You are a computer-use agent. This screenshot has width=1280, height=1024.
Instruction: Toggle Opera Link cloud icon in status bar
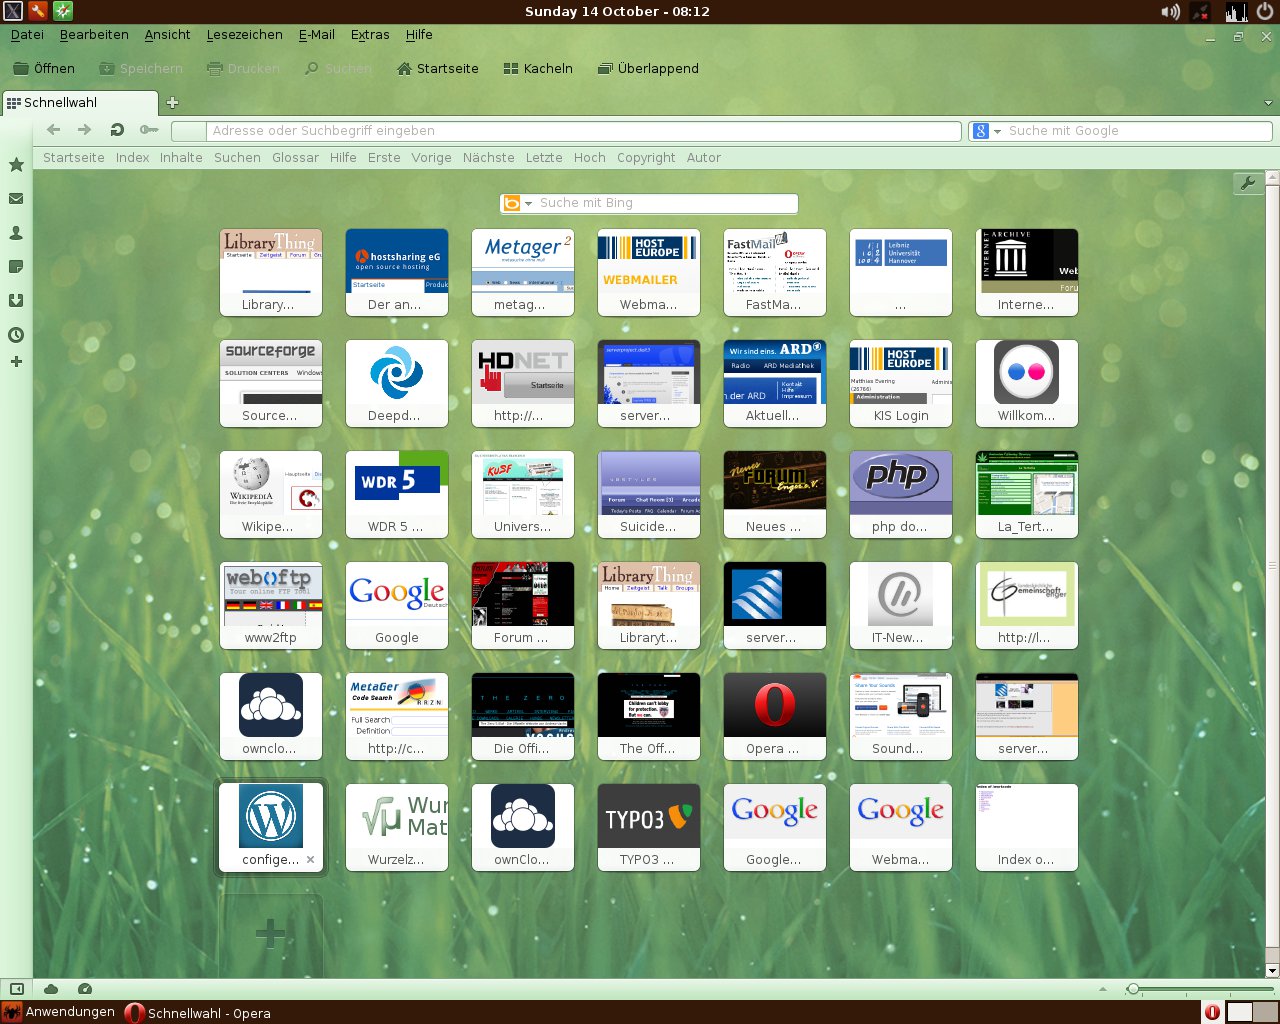pos(51,989)
